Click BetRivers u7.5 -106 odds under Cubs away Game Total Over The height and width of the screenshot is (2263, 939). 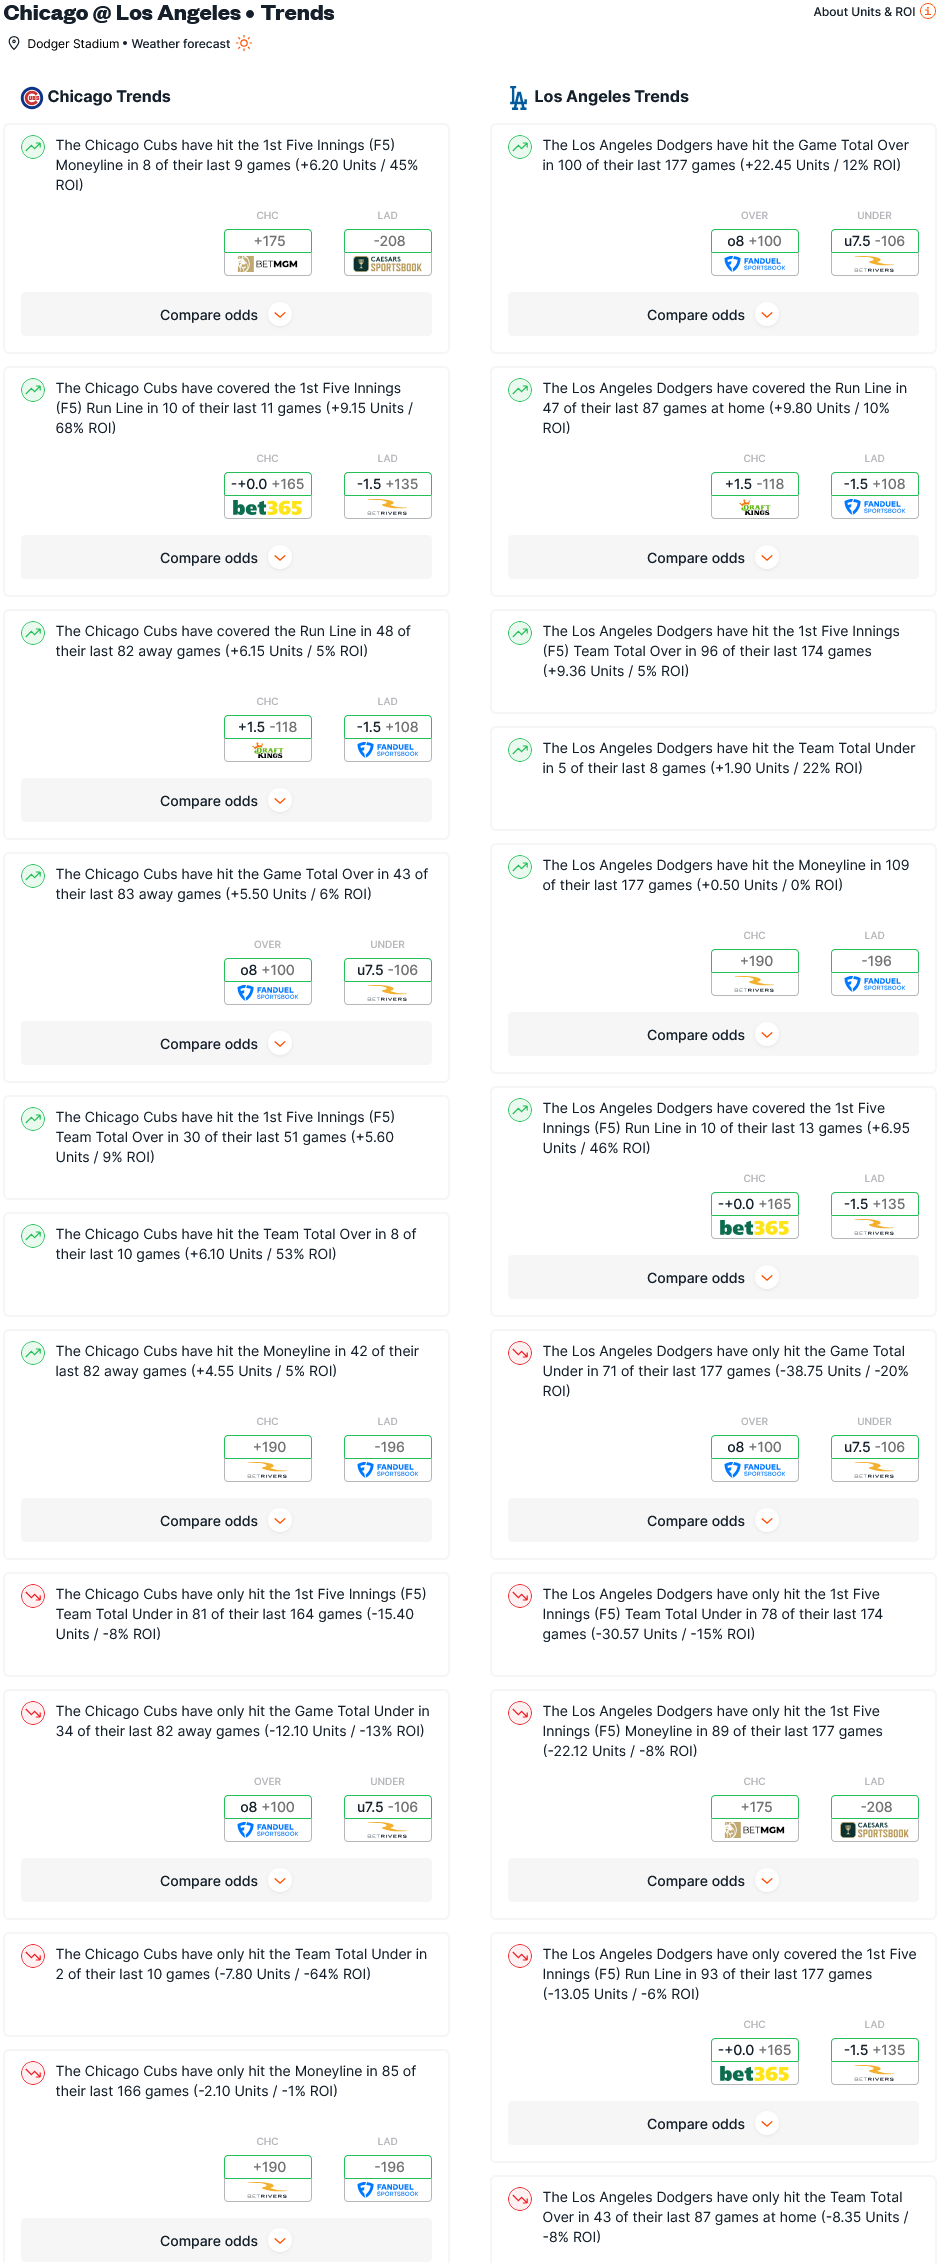(388, 981)
